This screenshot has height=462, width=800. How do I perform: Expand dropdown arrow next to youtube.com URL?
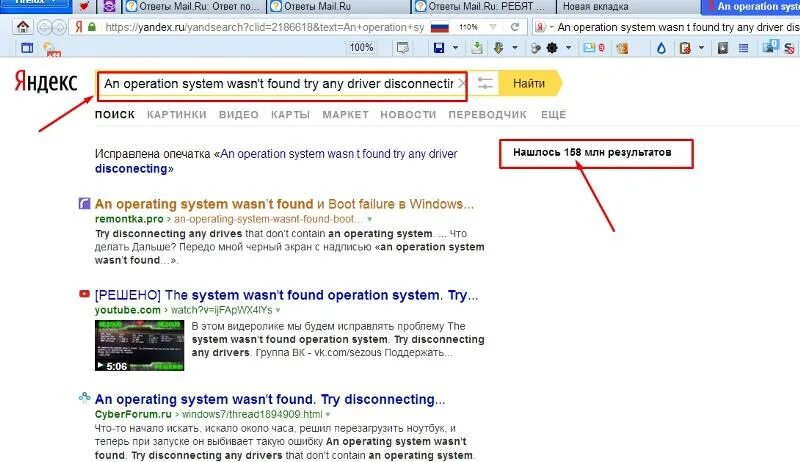click(x=278, y=310)
